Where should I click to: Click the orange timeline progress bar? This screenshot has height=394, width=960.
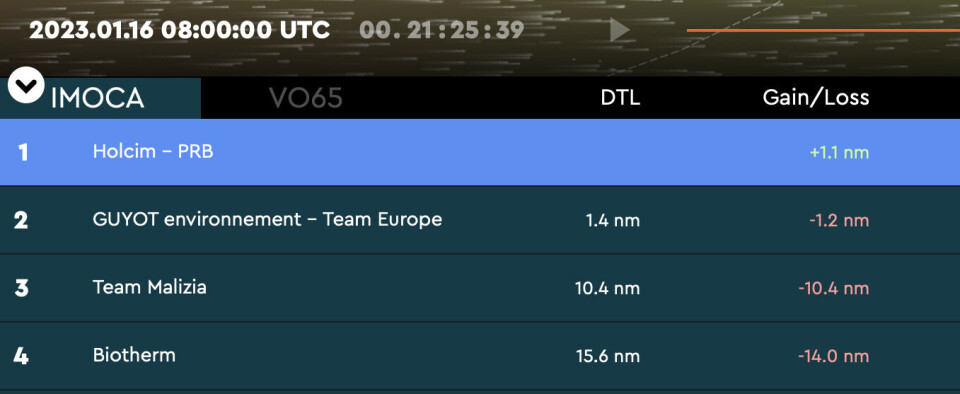click(823, 30)
